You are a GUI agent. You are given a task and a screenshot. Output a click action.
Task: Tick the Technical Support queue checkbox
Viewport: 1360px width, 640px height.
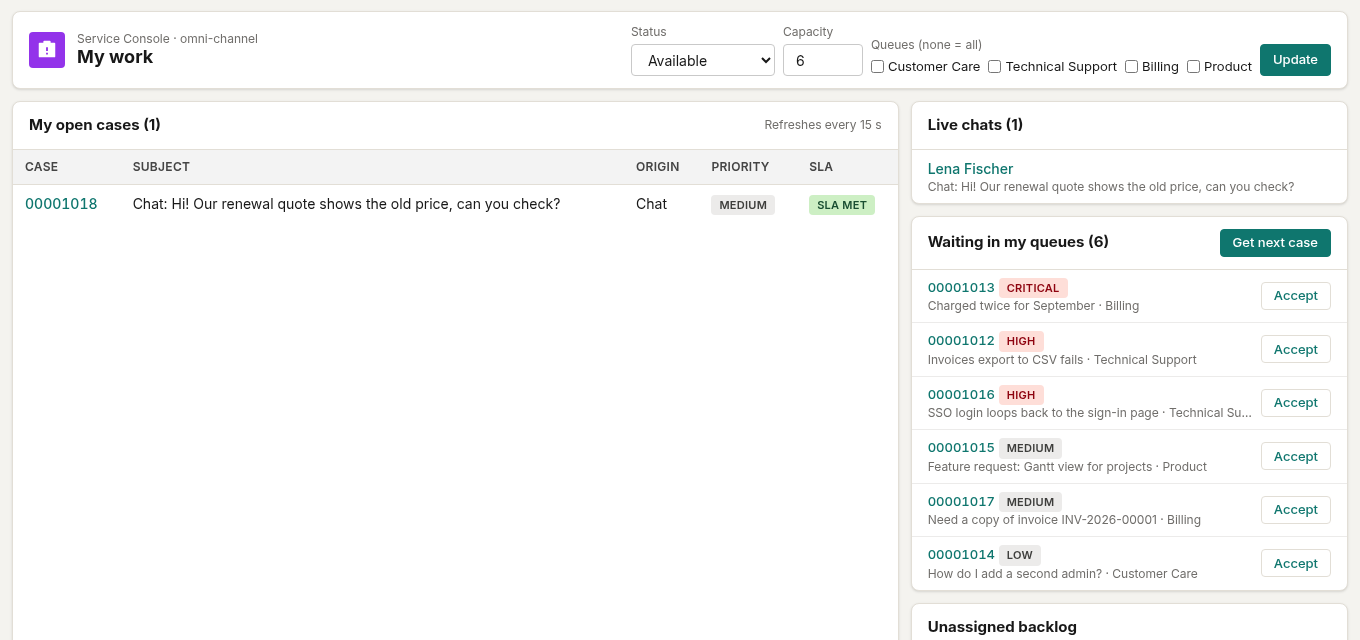click(994, 67)
